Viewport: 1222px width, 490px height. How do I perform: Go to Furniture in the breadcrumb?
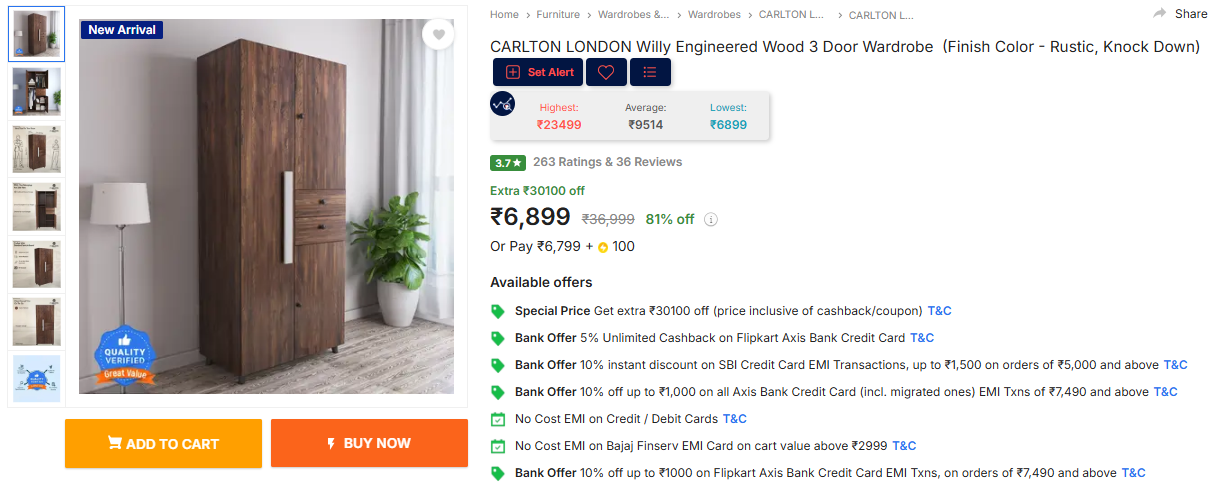coord(558,15)
